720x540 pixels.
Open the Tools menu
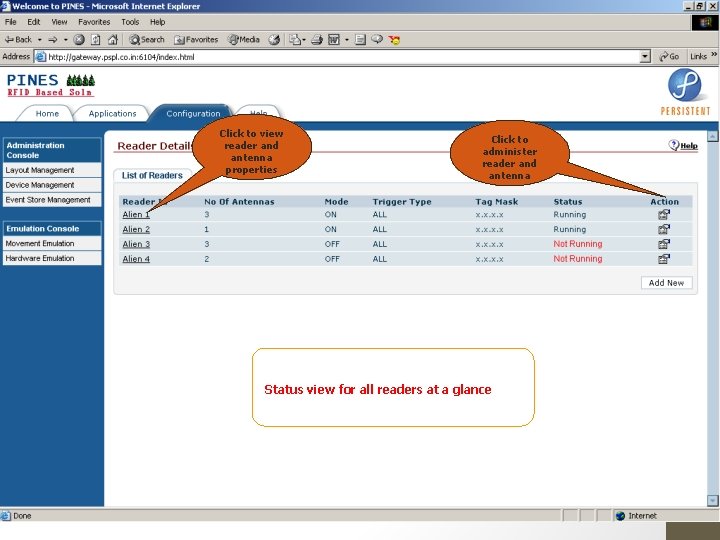tap(130, 22)
